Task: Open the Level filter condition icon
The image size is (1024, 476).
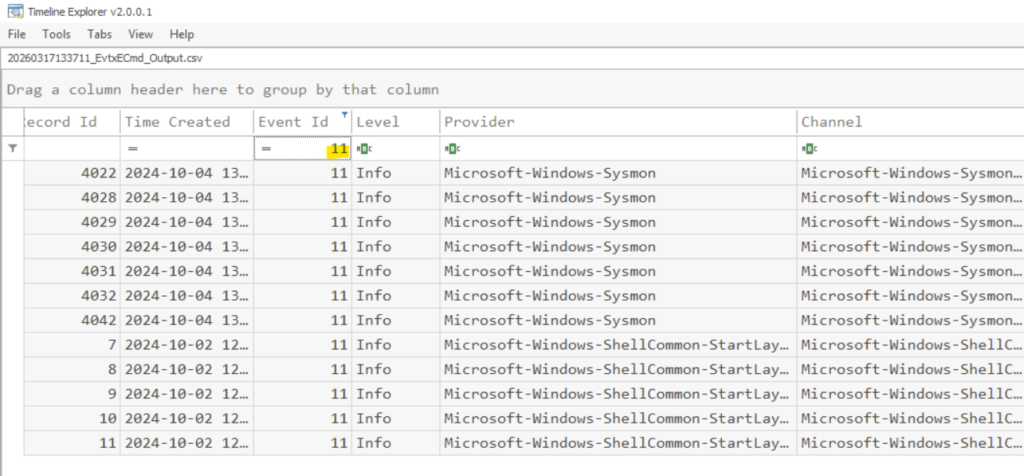Action: 363,148
